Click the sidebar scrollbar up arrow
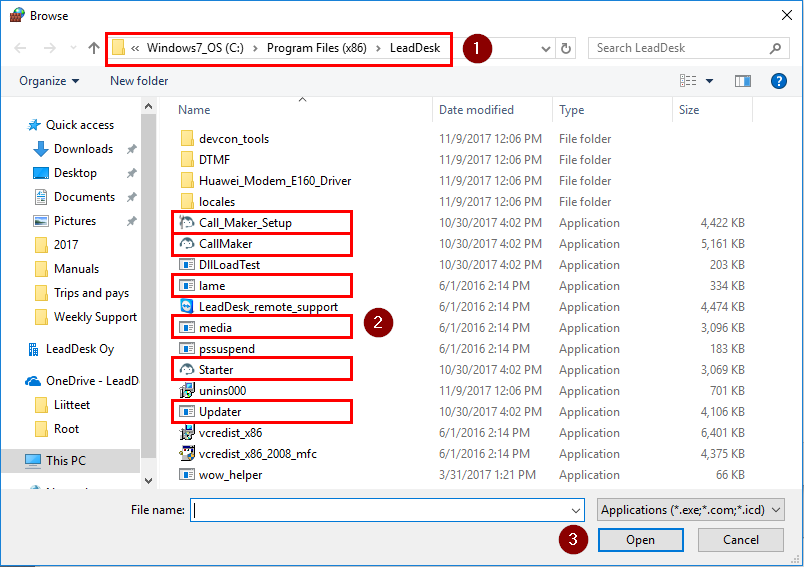The width and height of the screenshot is (804, 567). click(148, 106)
